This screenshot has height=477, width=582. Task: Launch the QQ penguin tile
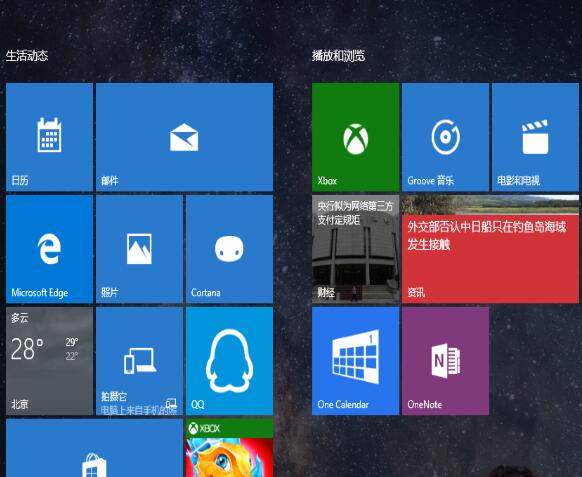(229, 361)
